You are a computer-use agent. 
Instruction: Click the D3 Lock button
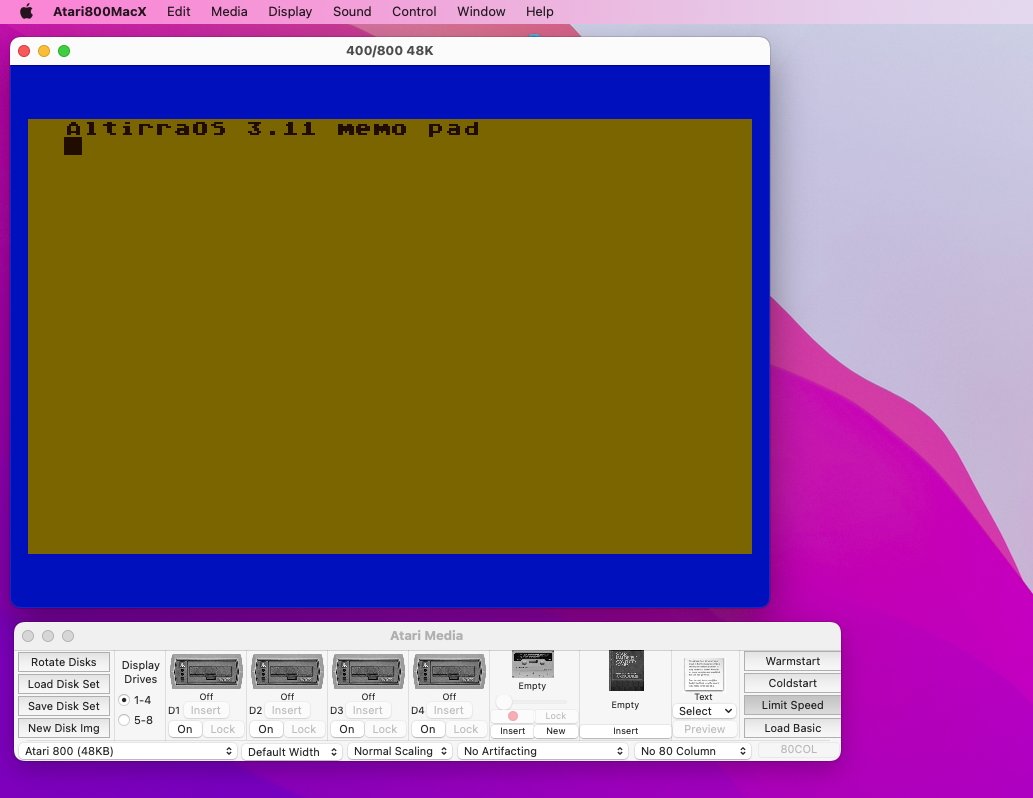pos(385,729)
